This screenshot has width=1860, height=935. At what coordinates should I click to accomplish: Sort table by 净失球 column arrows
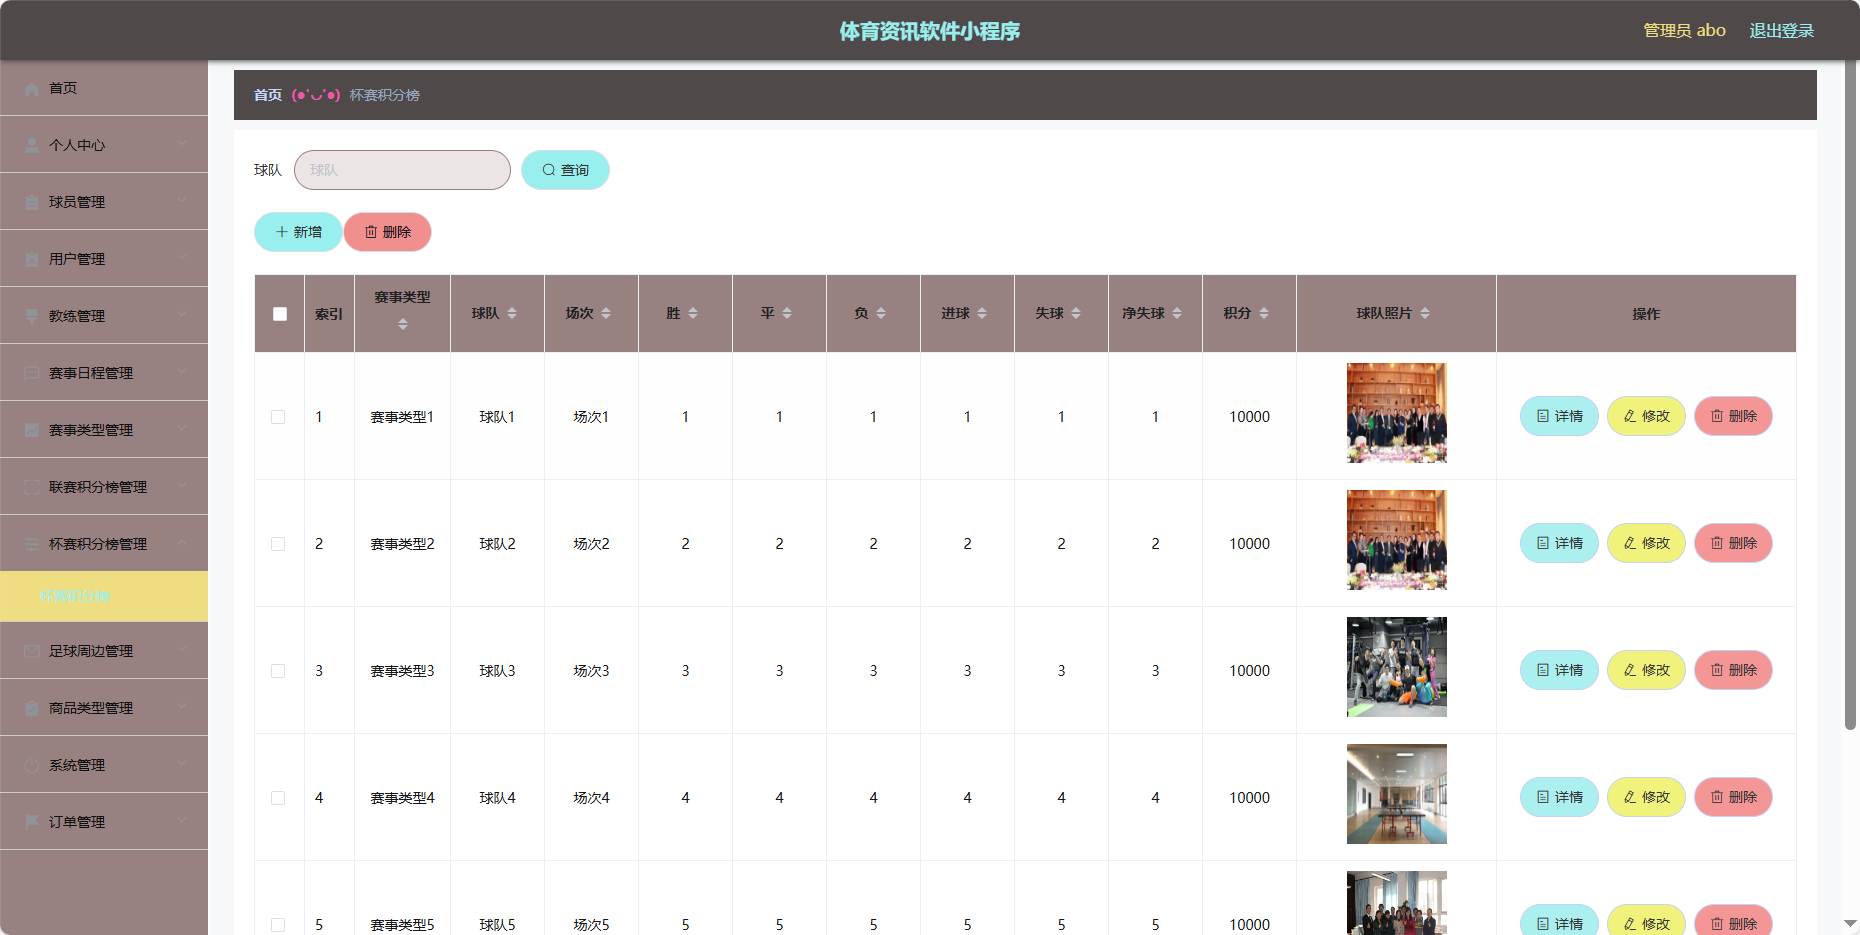pyautogui.click(x=1177, y=314)
